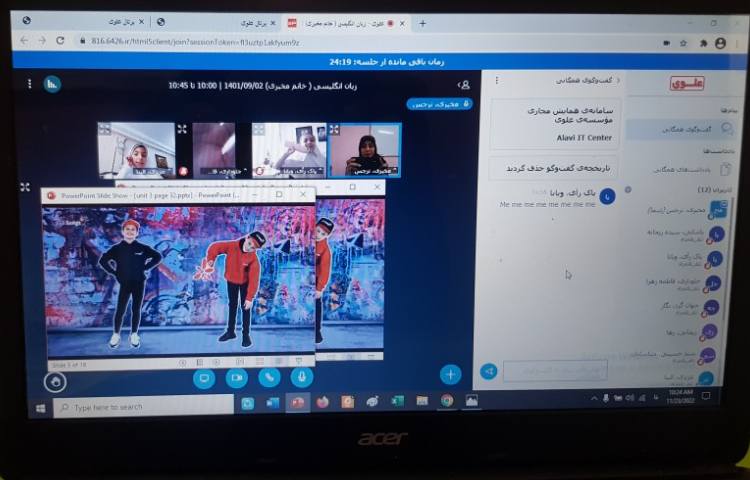Click the remaining time 24:19 banner
Image resolution: width=750 pixels, height=480 pixels.
(386, 62)
